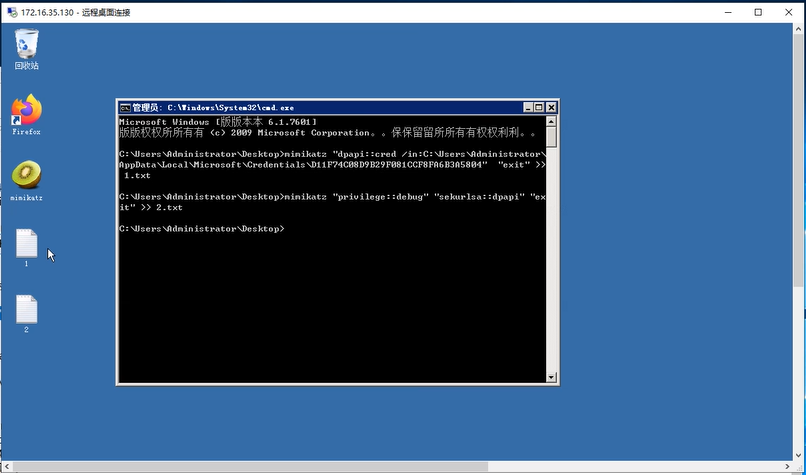
Task: Click the remote session vertical scrollbar thumb
Action: (798, 159)
